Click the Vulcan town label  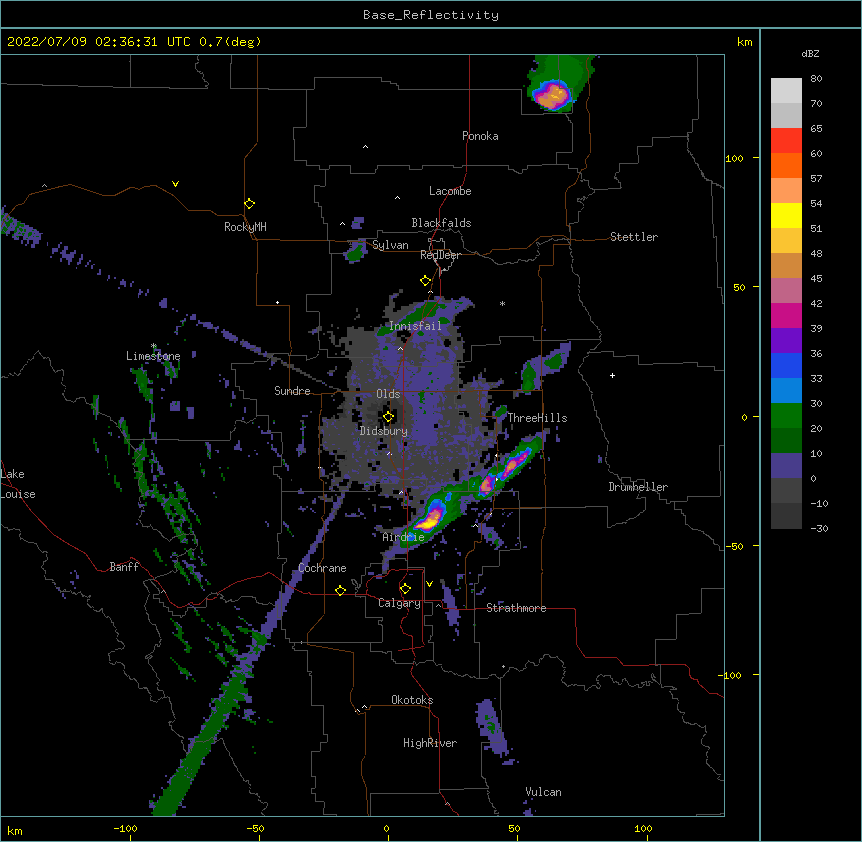click(543, 792)
